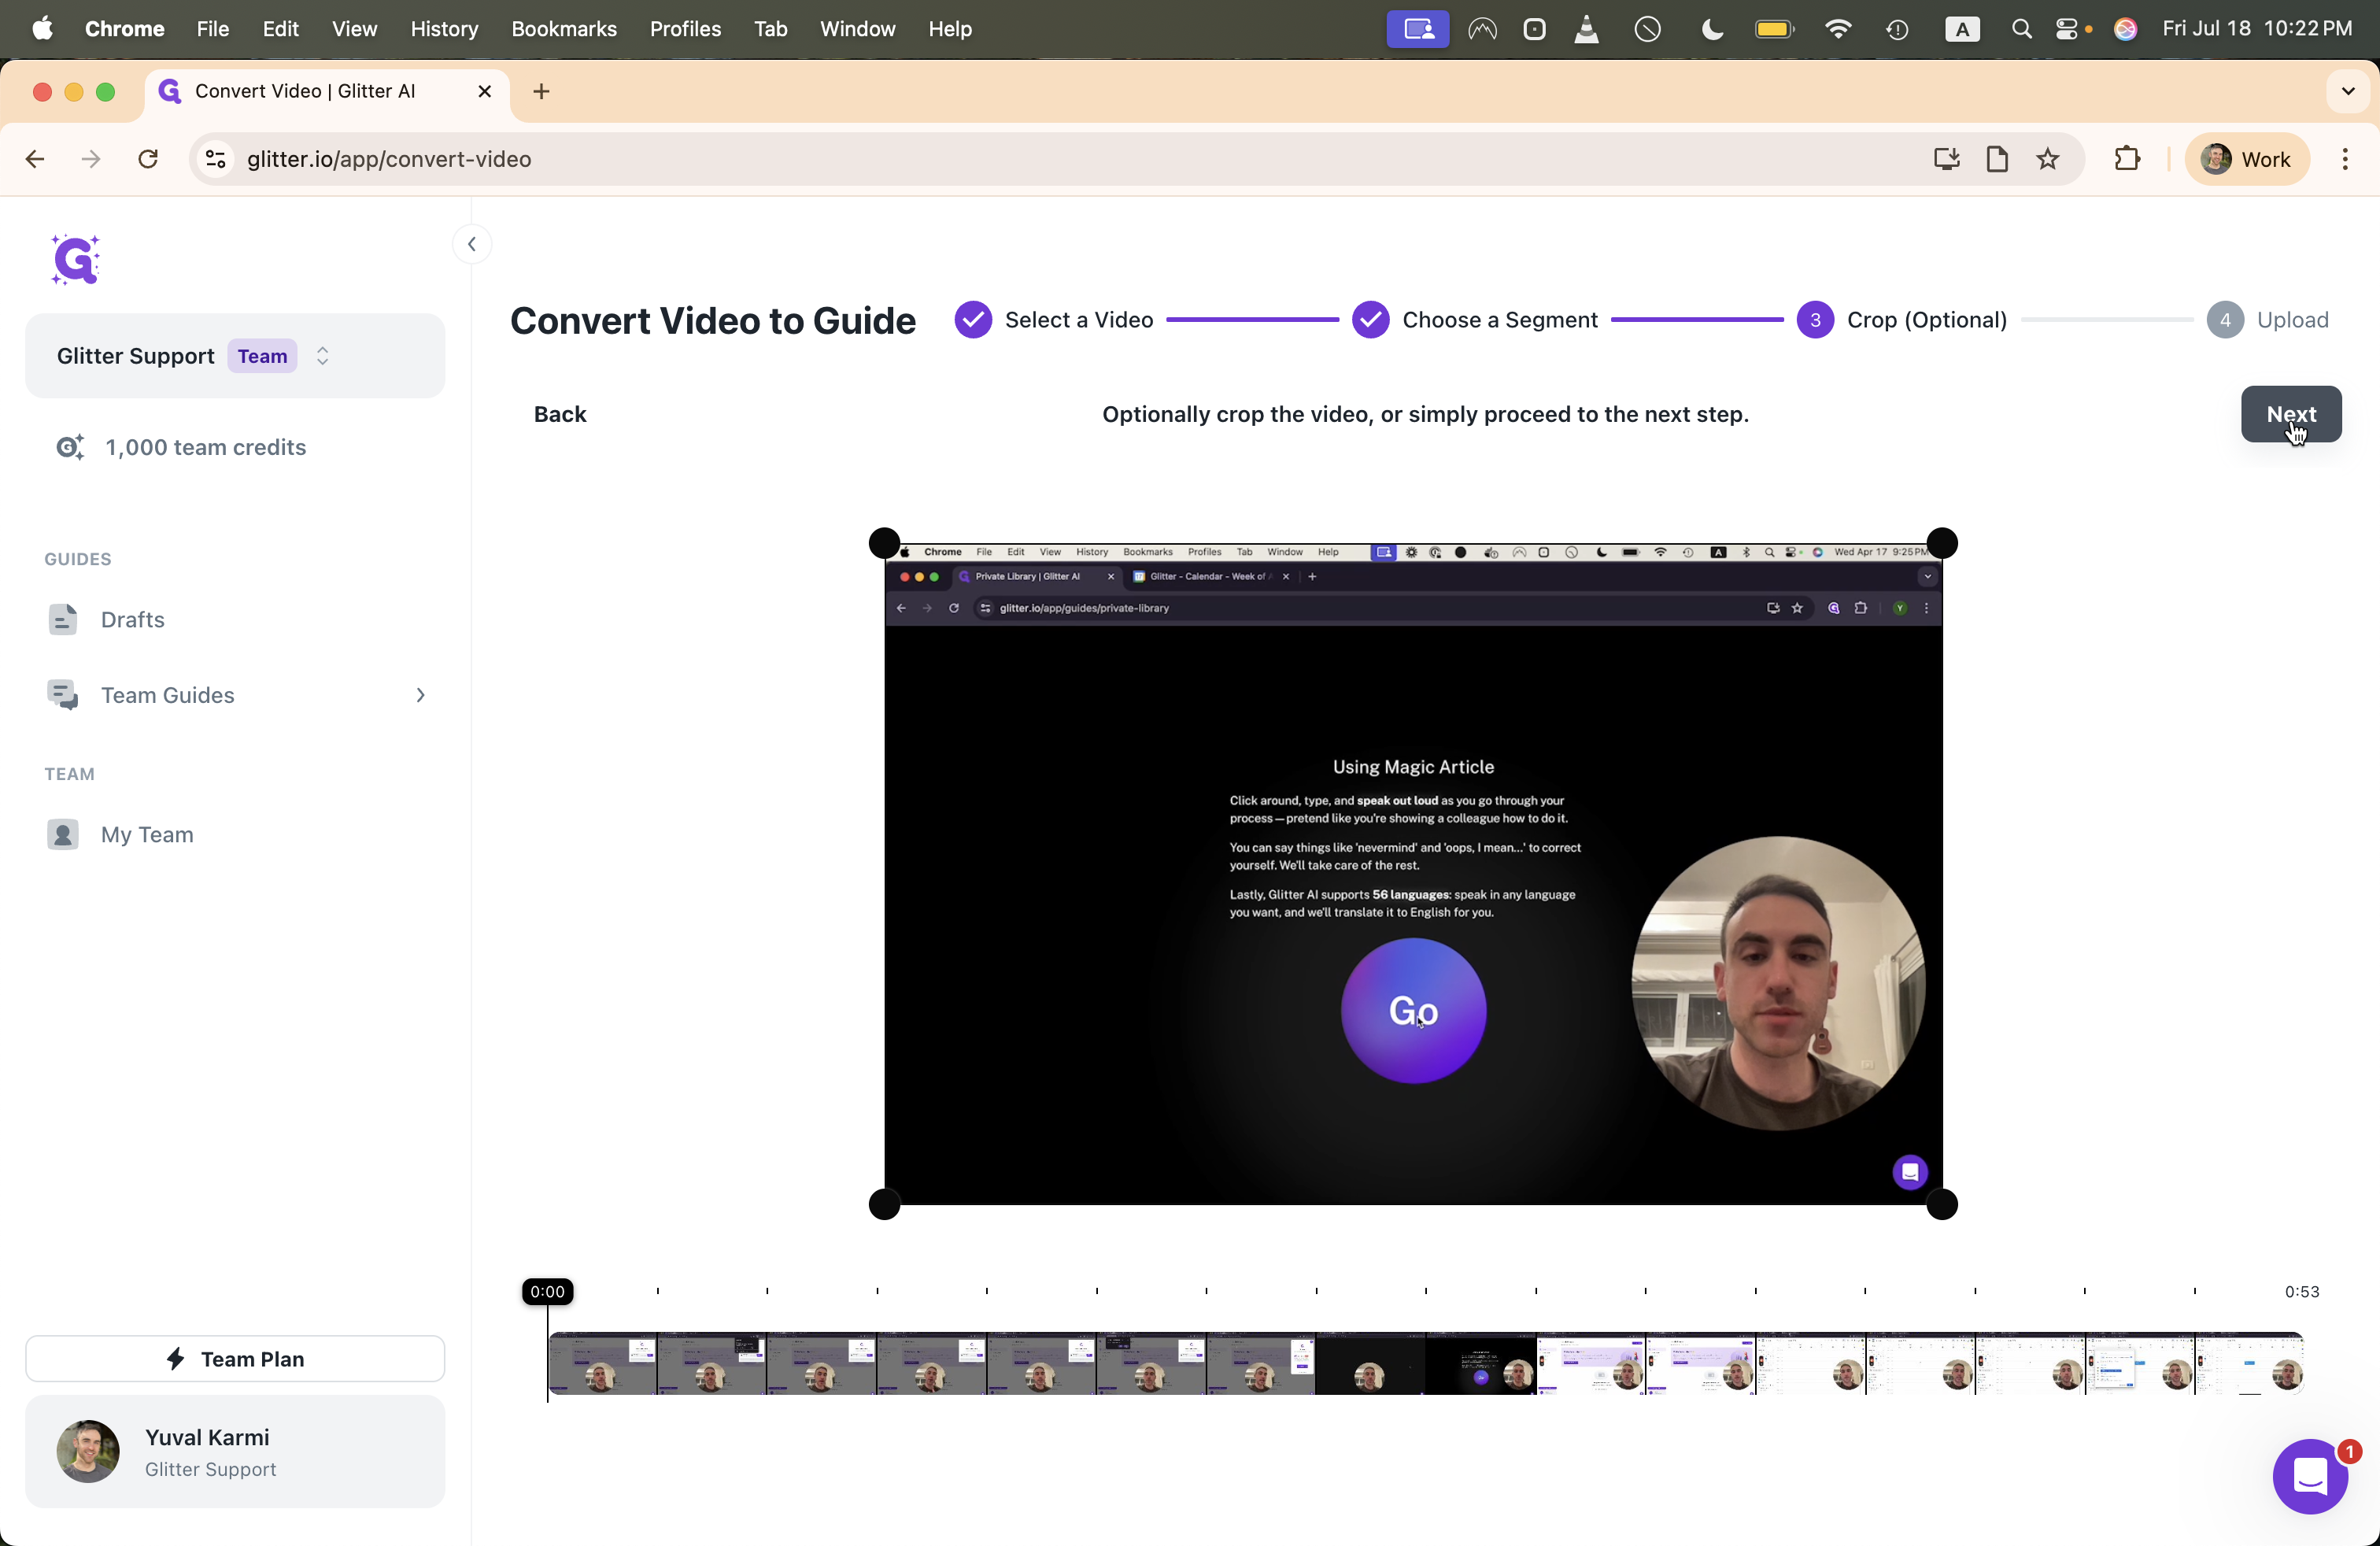The image size is (2380, 1546).
Task: Jump to Select a Video step
Action: pyautogui.click(x=1054, y=320)
